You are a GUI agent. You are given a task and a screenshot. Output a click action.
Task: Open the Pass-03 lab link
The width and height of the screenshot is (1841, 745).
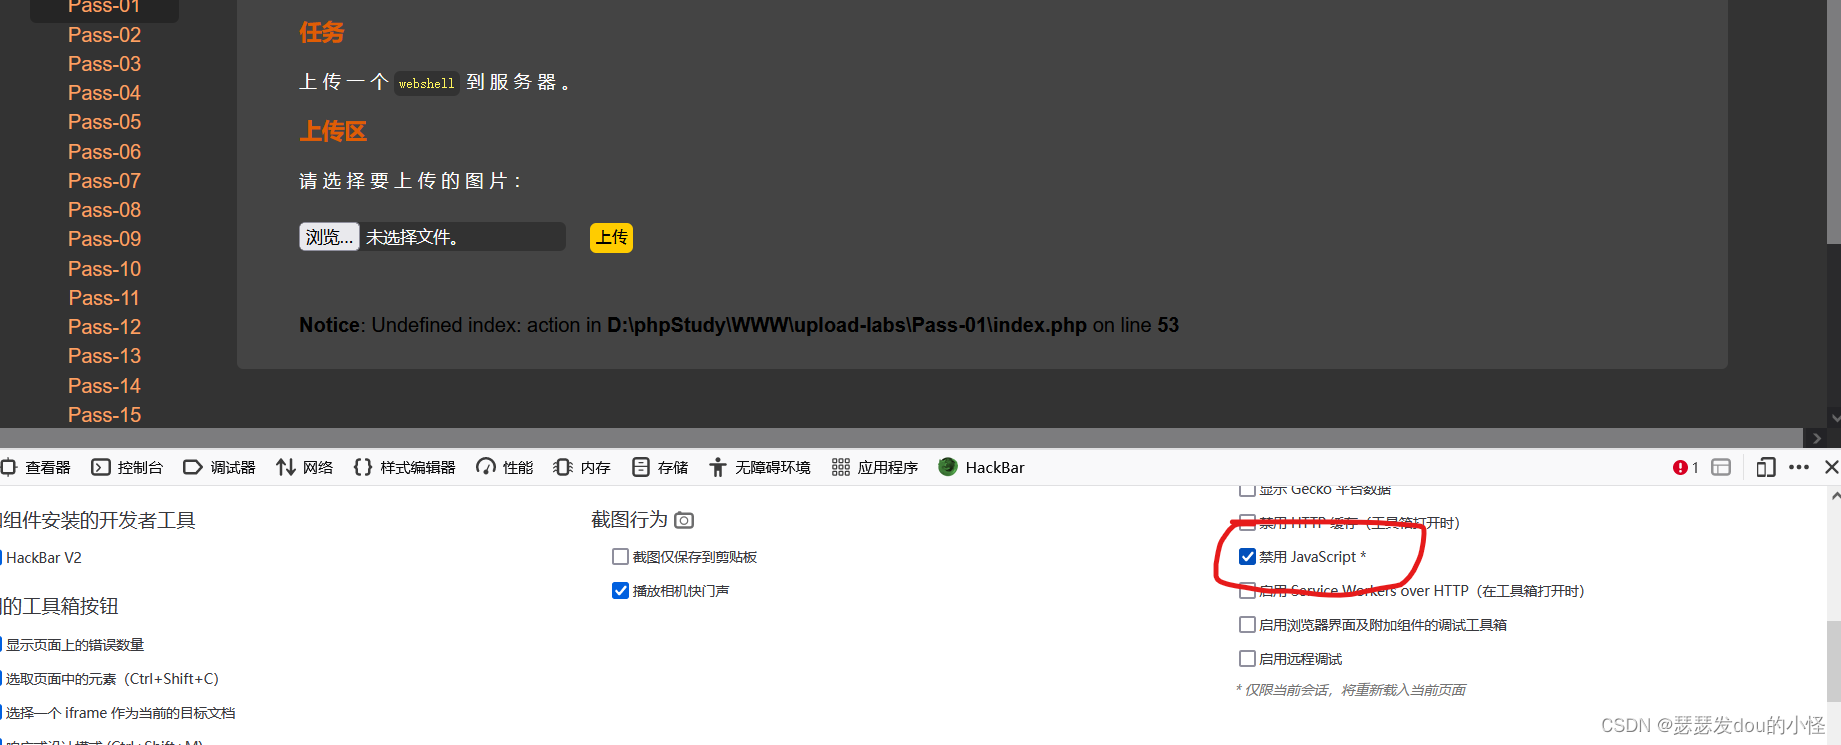104,64
